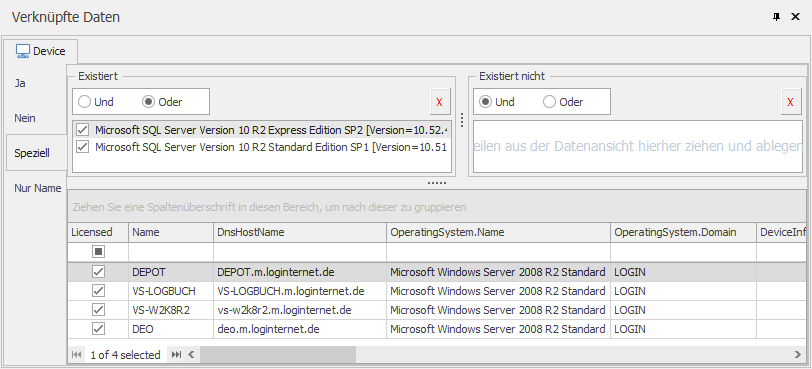Select the DEPOT name cell
812x369 pixels.
171,272
